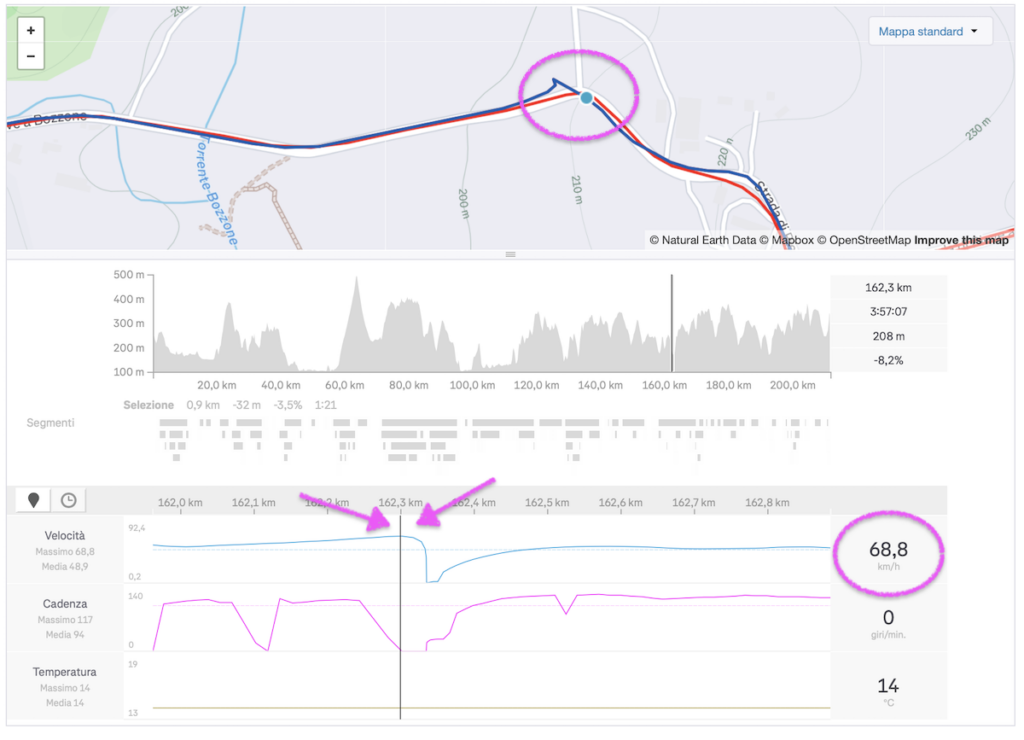Zoom out on the map
Image resolution: width=1024 pixels, height=740 pixels.
(x=31, y=56)
